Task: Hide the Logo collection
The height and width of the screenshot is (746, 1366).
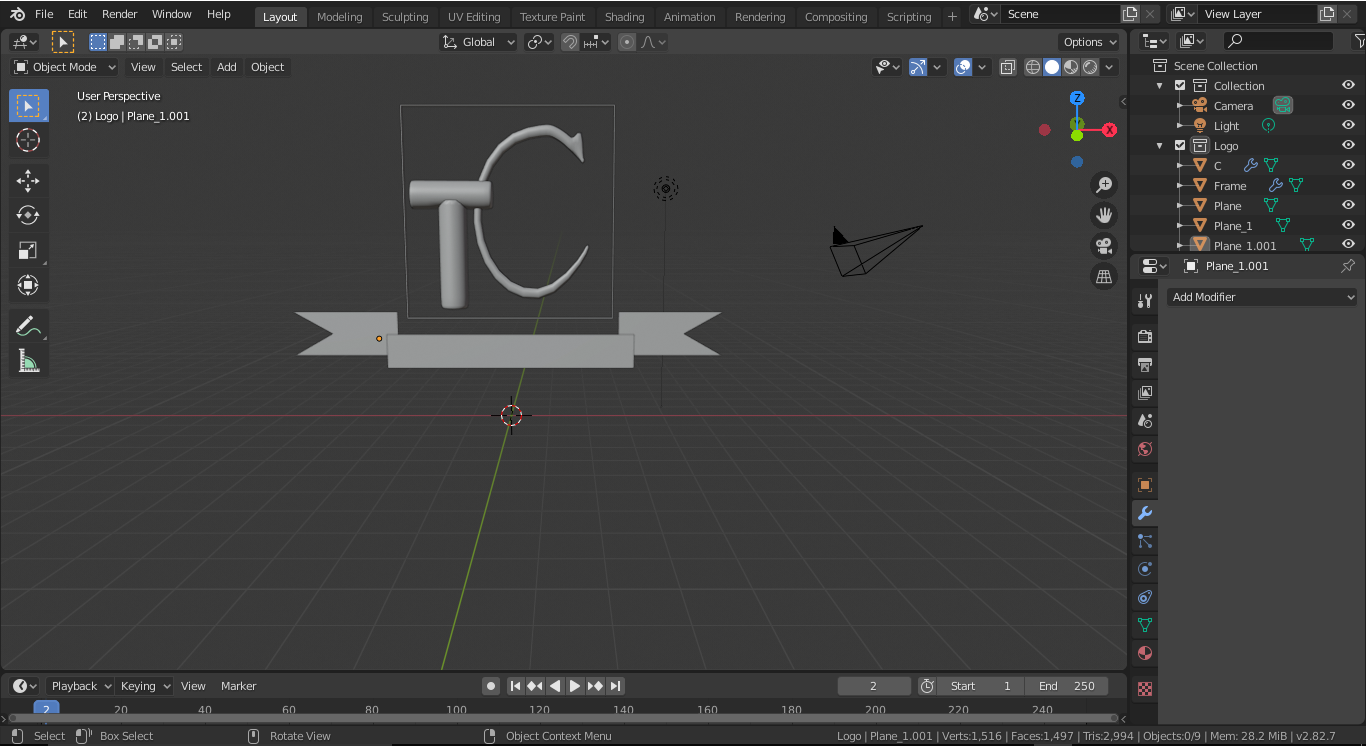Action: pos(1348,146)
